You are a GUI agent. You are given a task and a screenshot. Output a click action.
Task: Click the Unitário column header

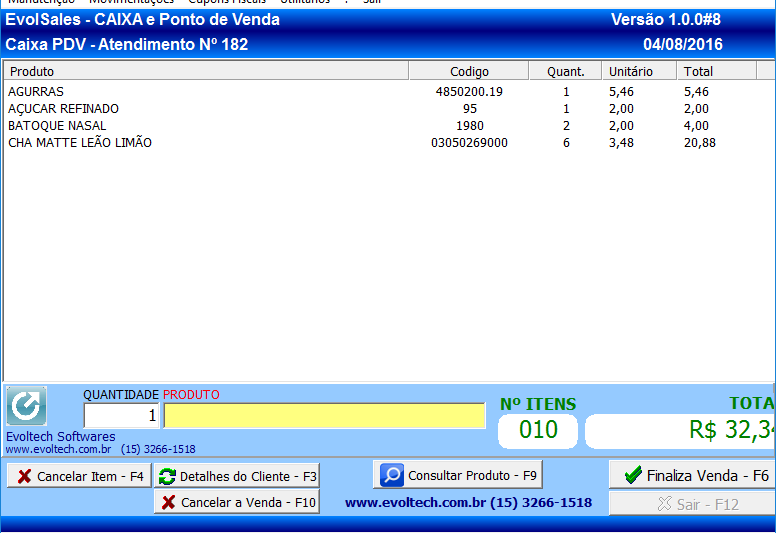[x=639, y=71]
